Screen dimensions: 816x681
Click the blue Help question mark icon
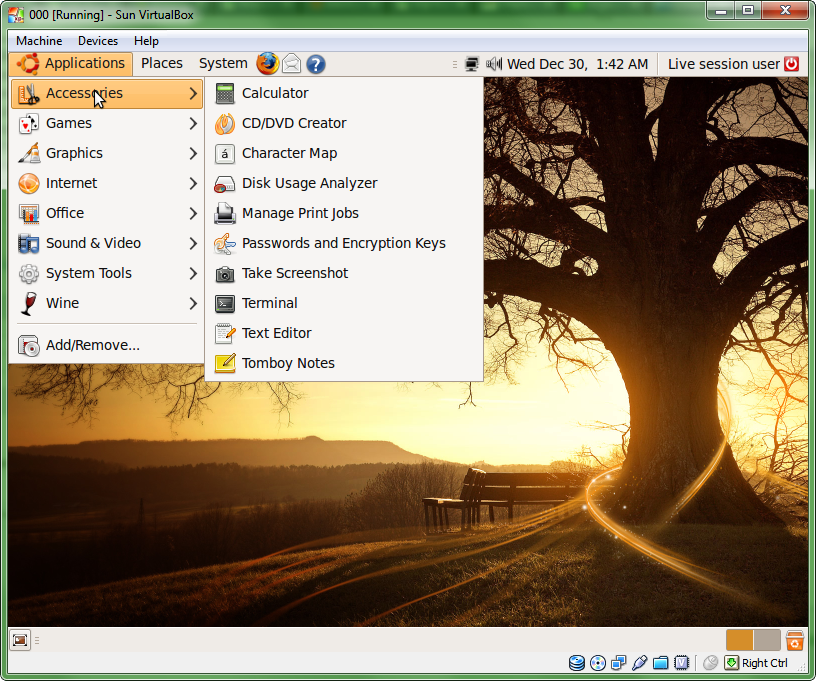pyautogui.click(x=315, y=64)
